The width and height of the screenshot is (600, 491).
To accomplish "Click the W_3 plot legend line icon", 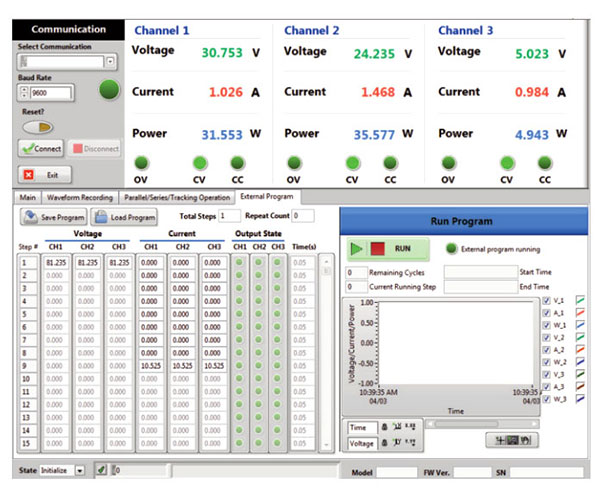I will 580,398.
